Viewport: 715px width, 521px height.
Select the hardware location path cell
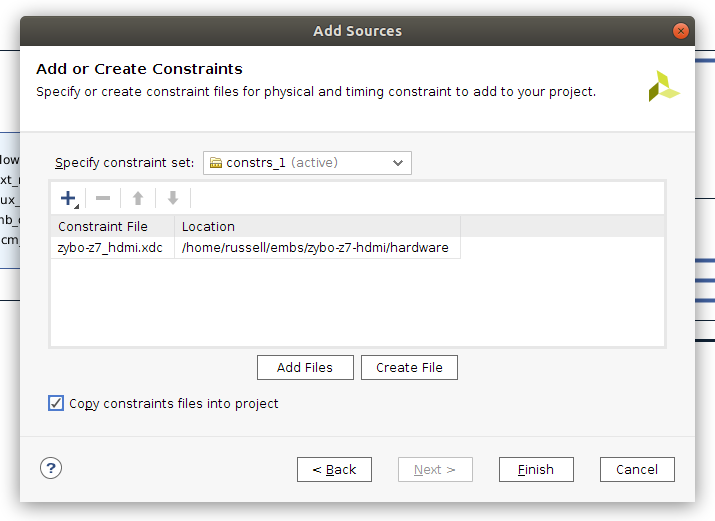[315, 248]
